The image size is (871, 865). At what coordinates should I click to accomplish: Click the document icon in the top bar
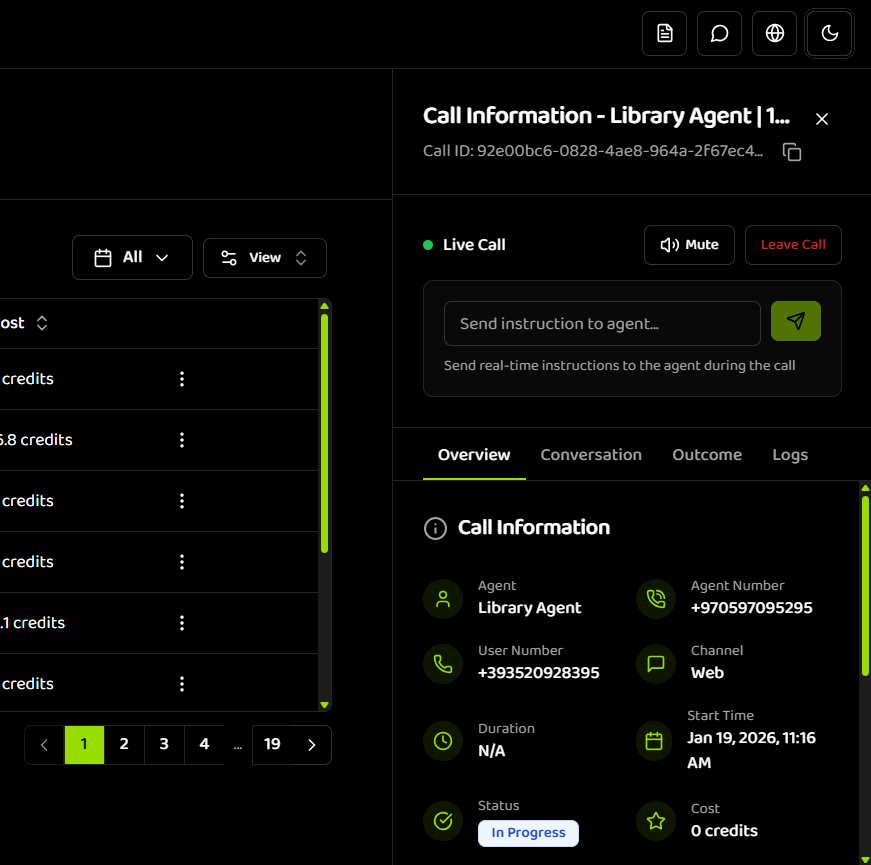664,33
